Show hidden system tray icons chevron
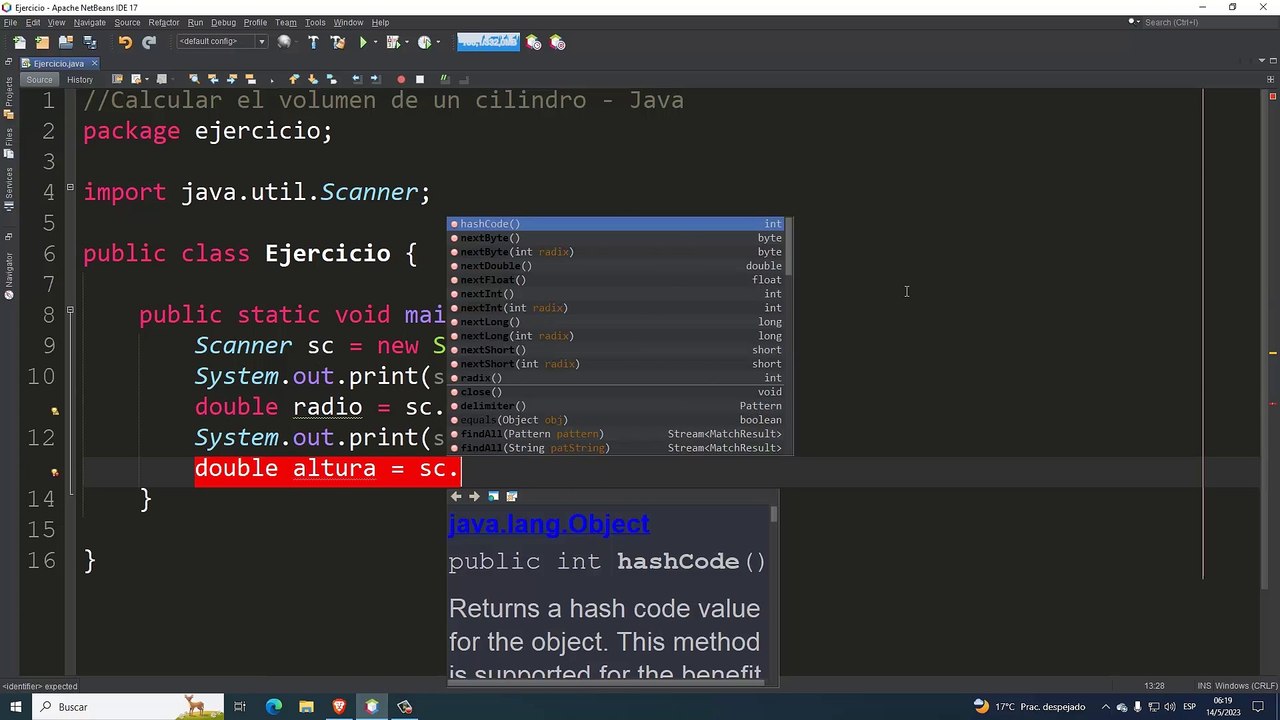 pyautogui.click(x=1106, y=707)
